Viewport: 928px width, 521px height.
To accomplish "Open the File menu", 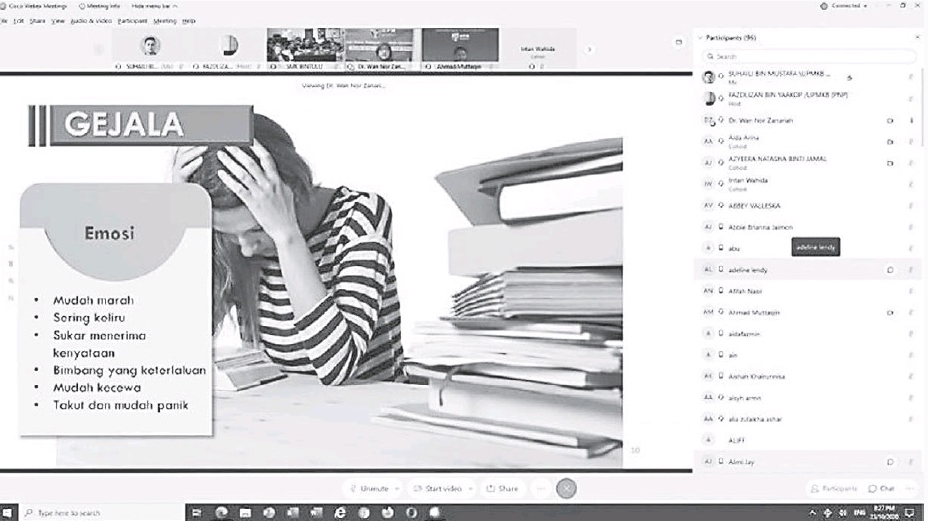I will coord(4,21).
